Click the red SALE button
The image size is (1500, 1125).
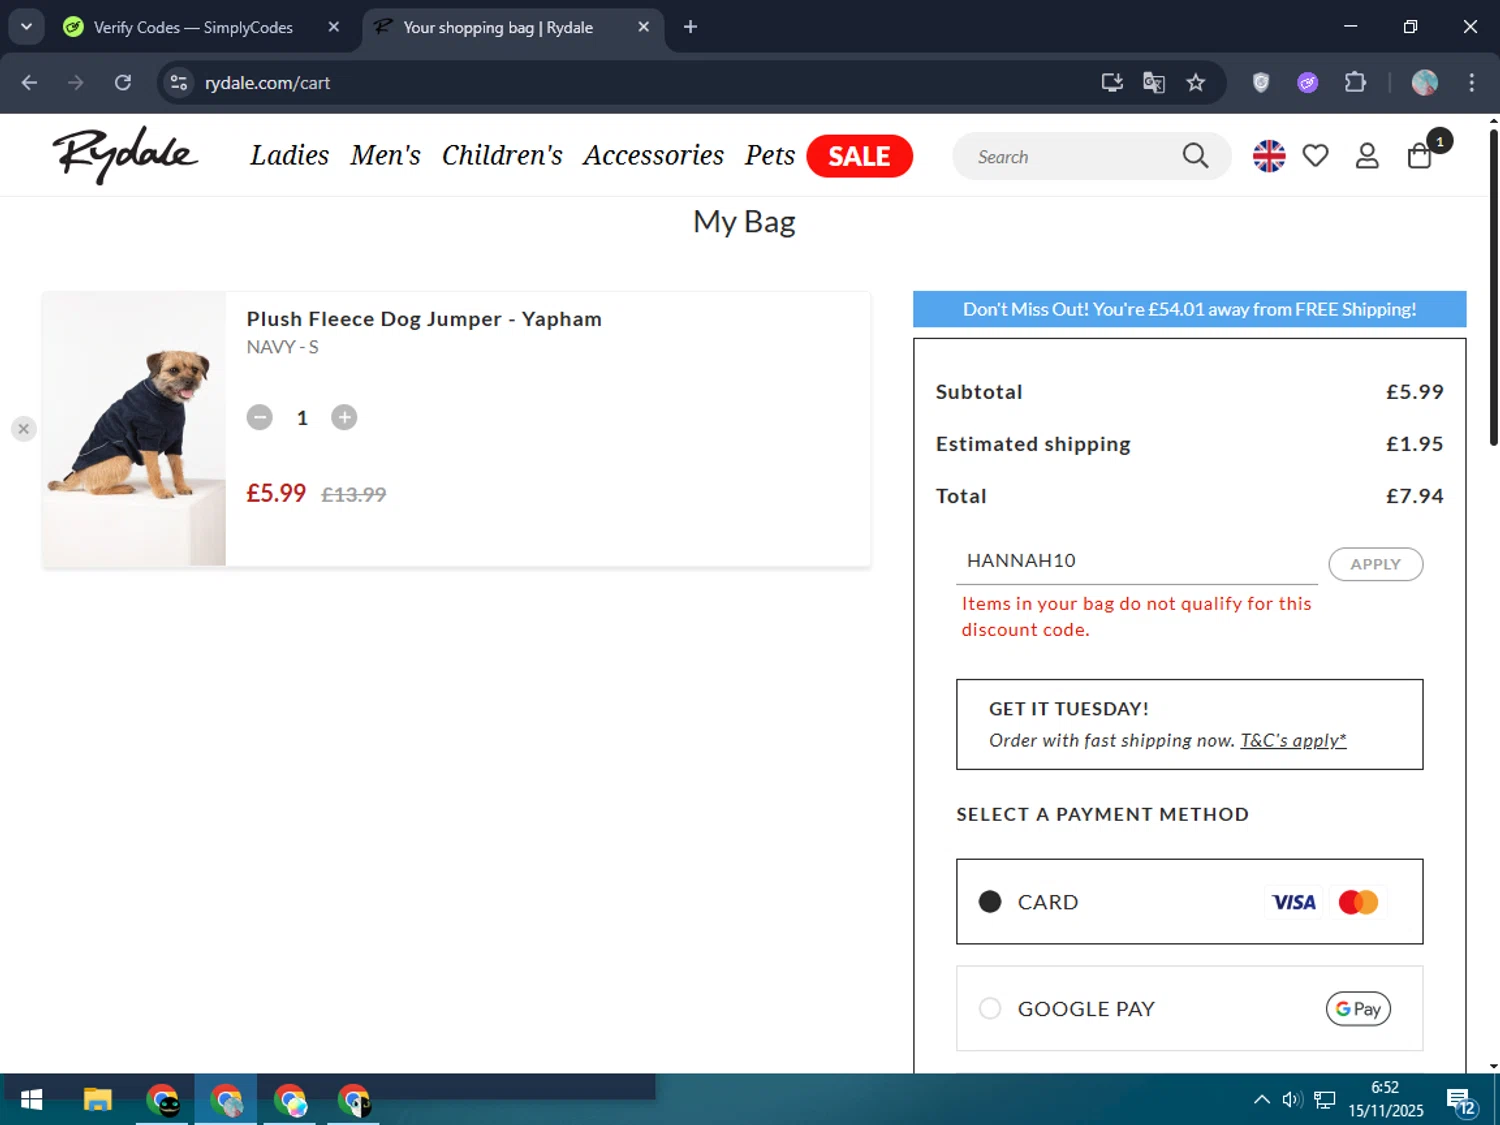click(x=860, y=156)
